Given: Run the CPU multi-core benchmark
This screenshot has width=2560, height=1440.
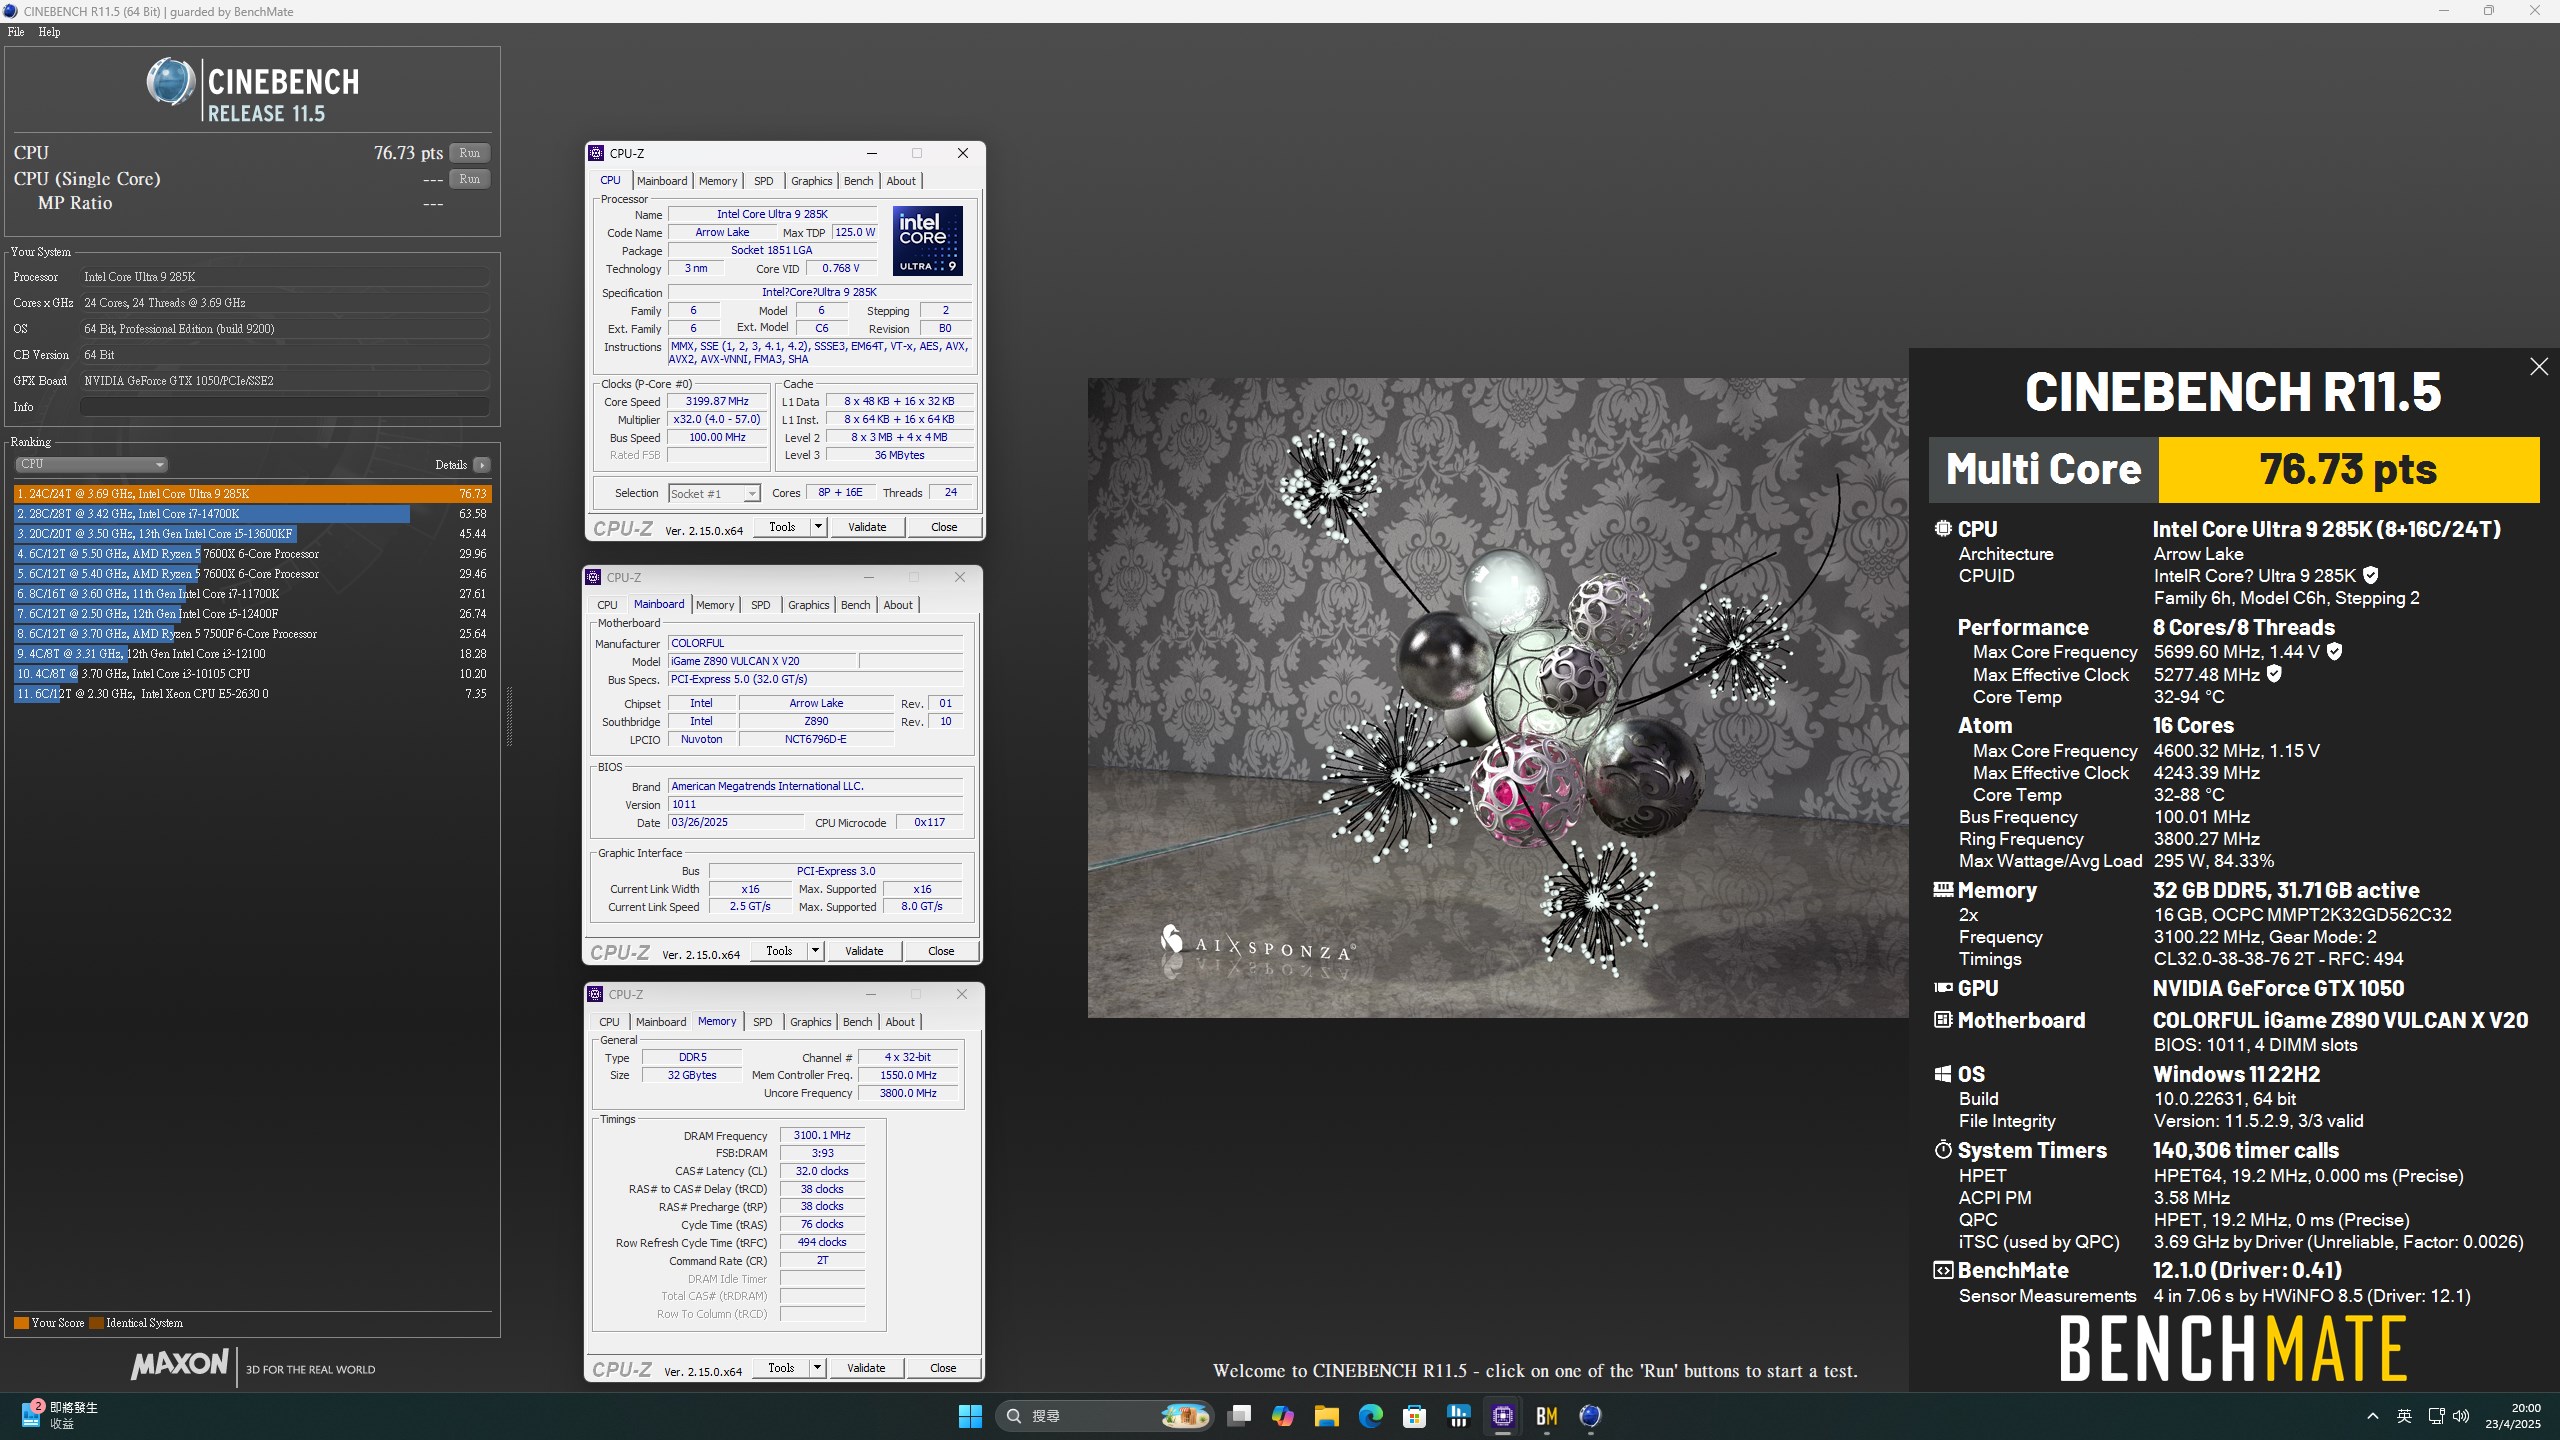Looking at the screenshot, I should coord(469,153).
